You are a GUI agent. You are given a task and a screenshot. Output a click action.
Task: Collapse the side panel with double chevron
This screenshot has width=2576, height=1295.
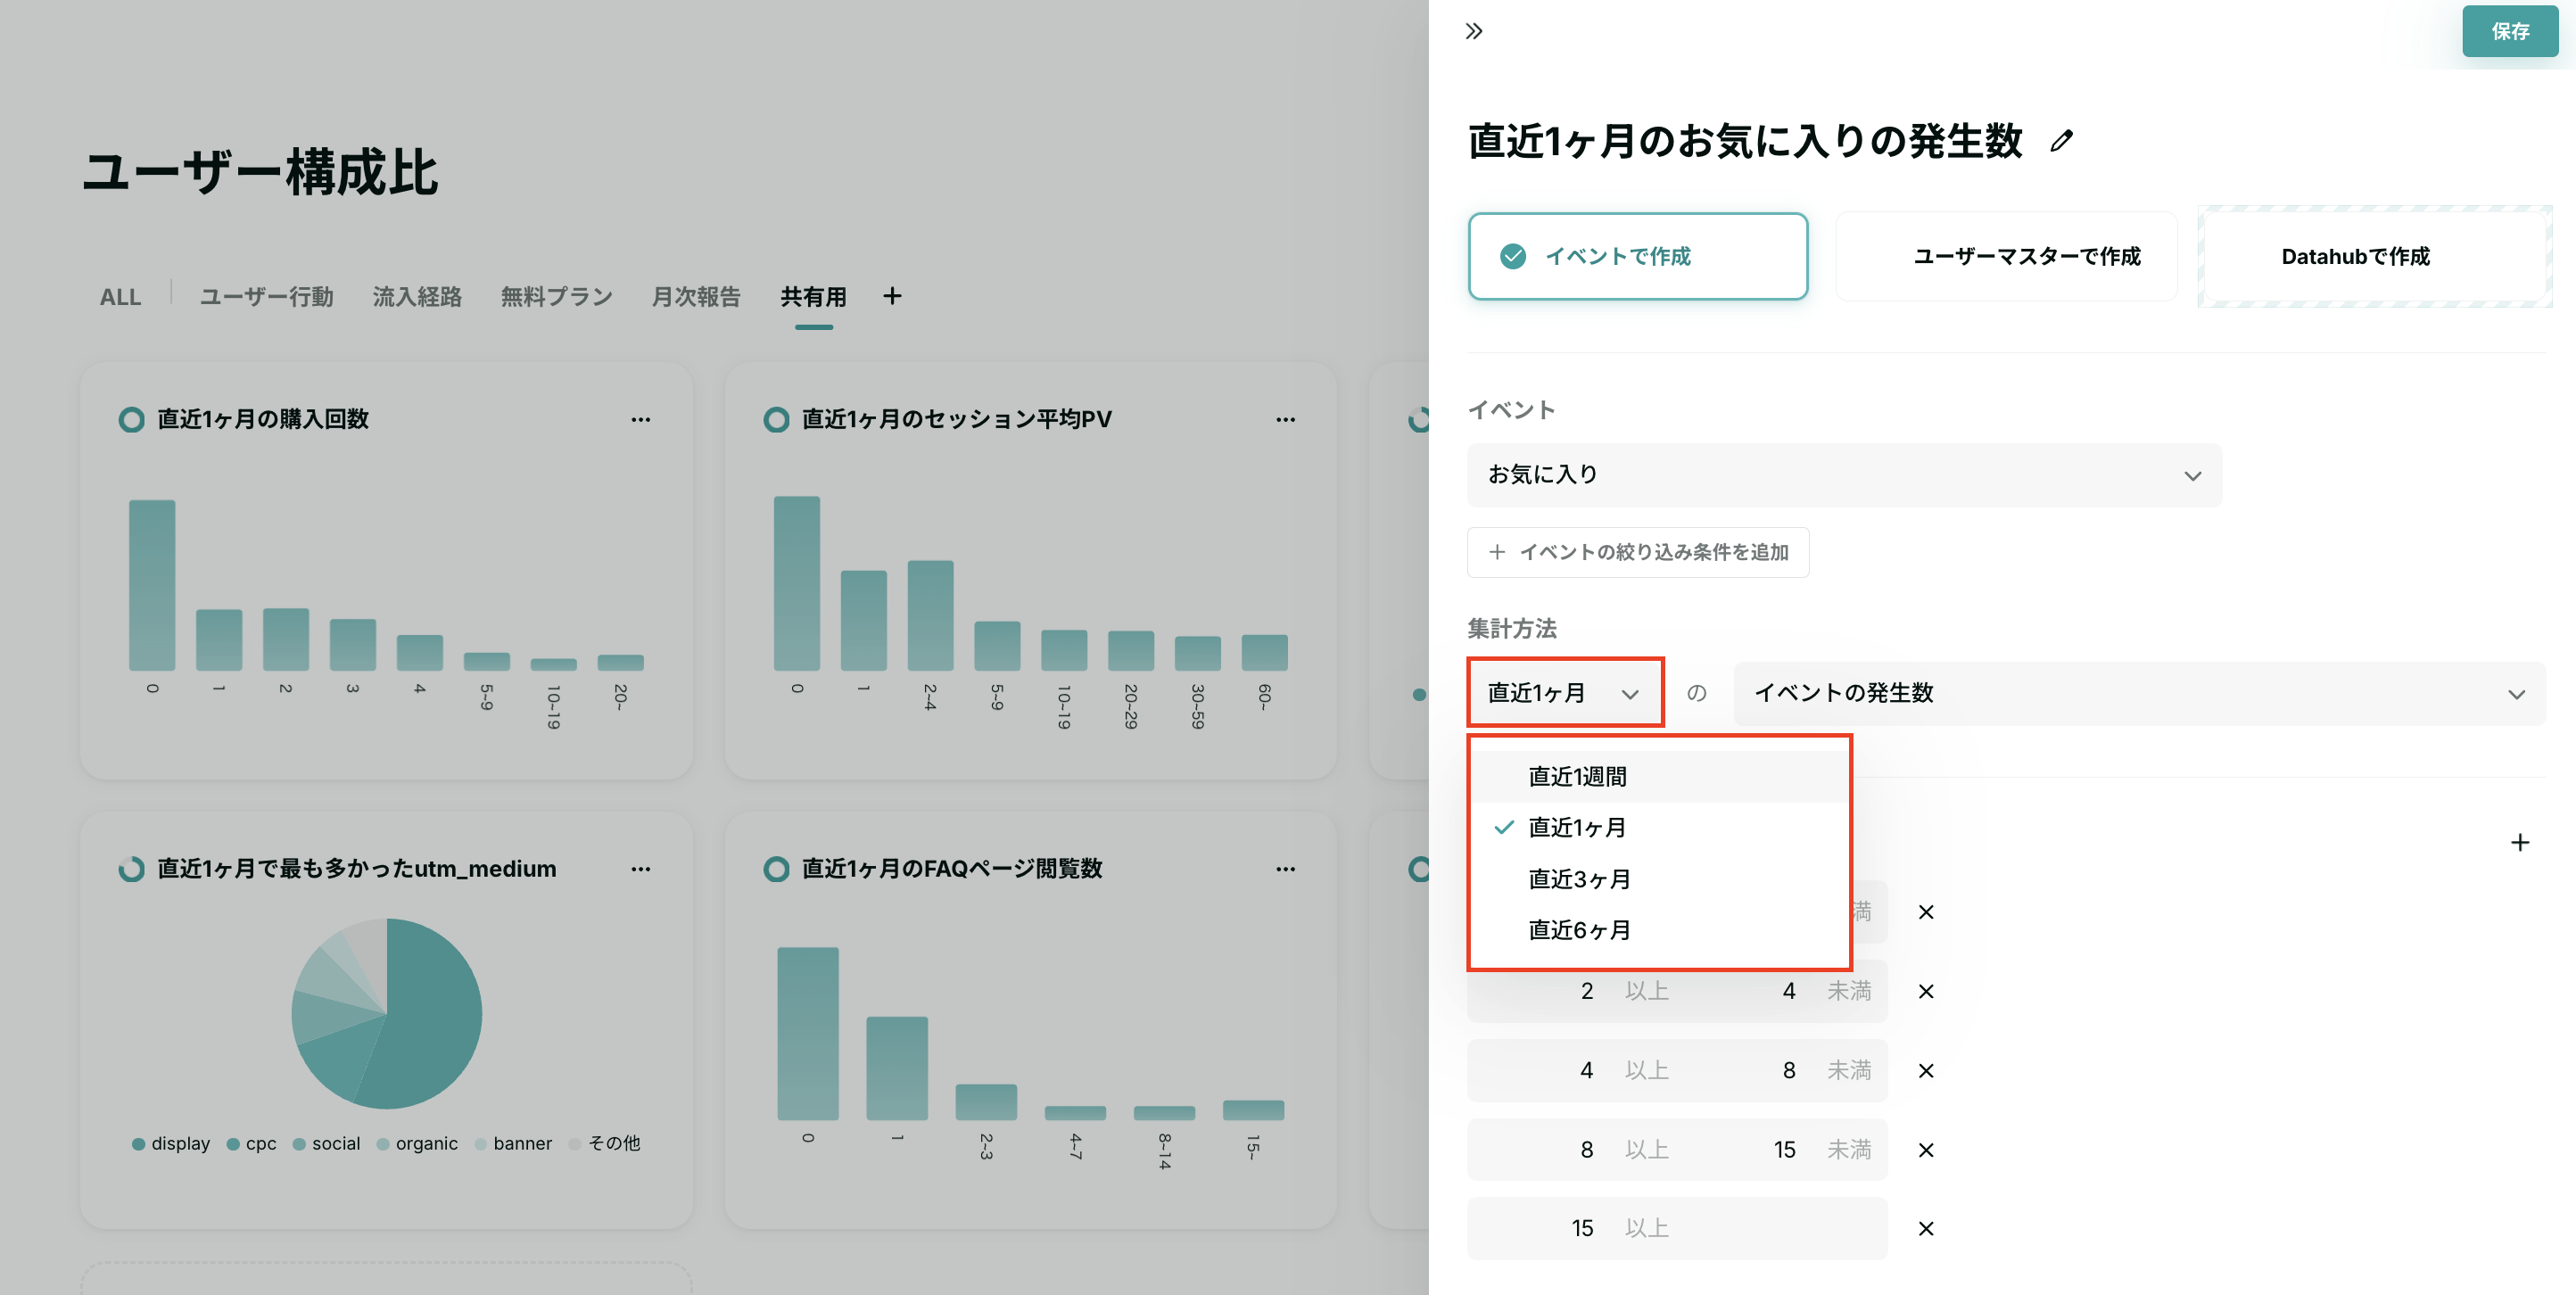[1473, 31]
